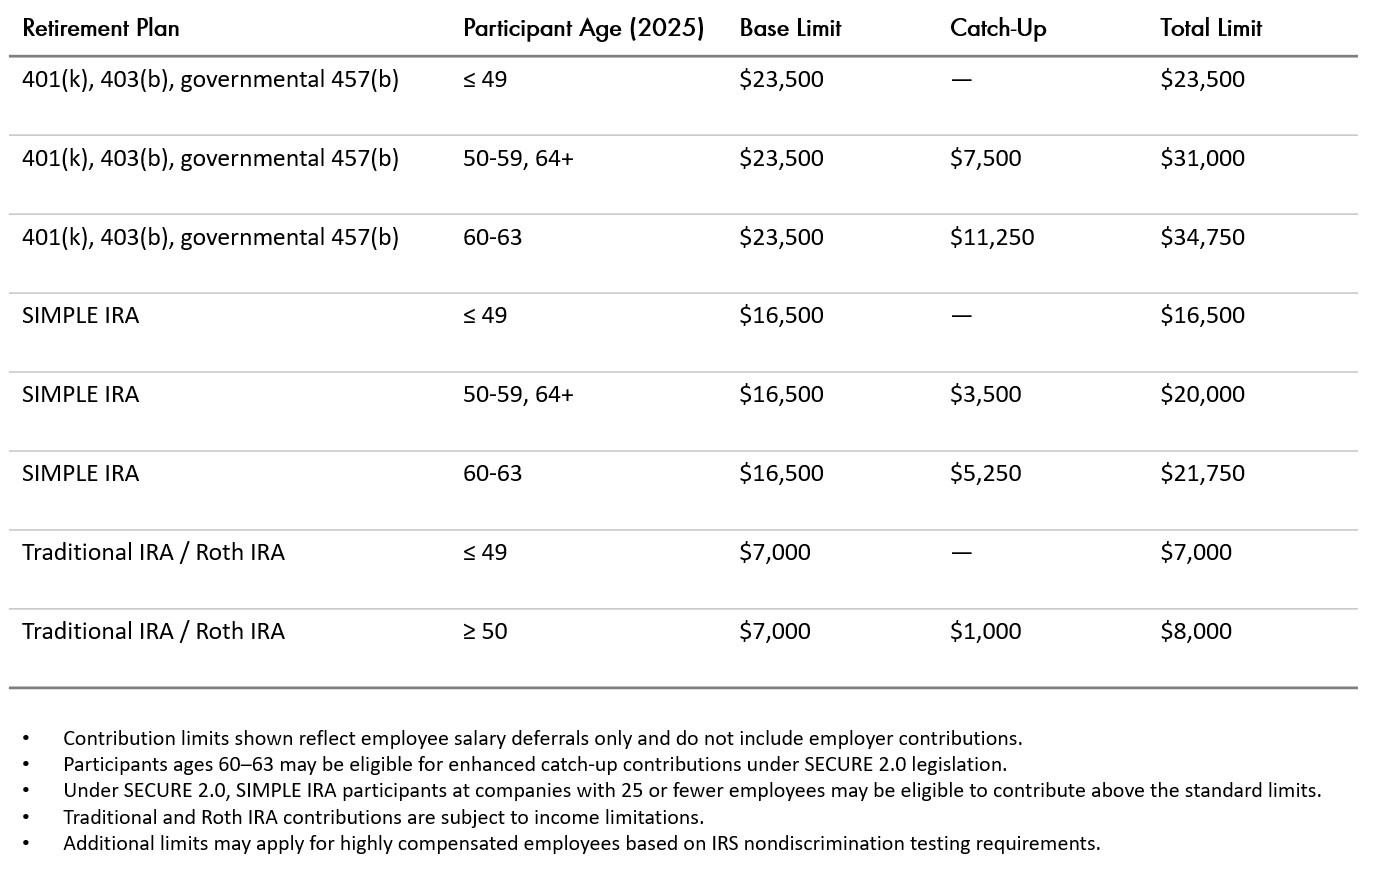Select the $7,500 catch-up cell

pyautogui.click(x=985, y=158)
